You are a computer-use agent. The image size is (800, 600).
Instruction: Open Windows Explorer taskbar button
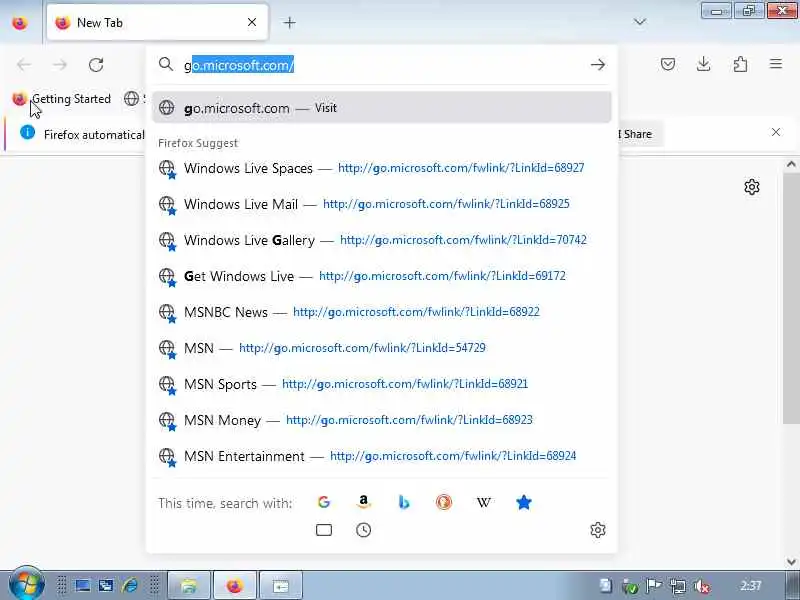tap(189, 585)
